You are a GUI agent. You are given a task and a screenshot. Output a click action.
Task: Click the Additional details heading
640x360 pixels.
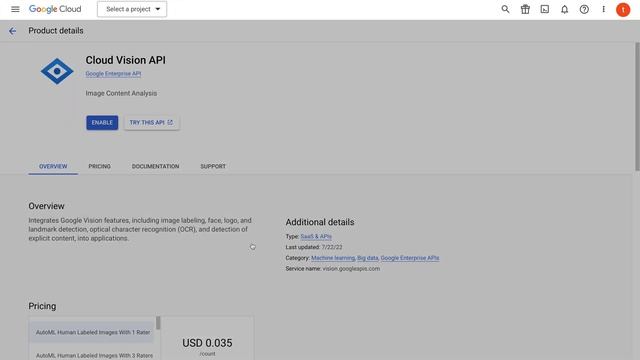tap(320, 222)
